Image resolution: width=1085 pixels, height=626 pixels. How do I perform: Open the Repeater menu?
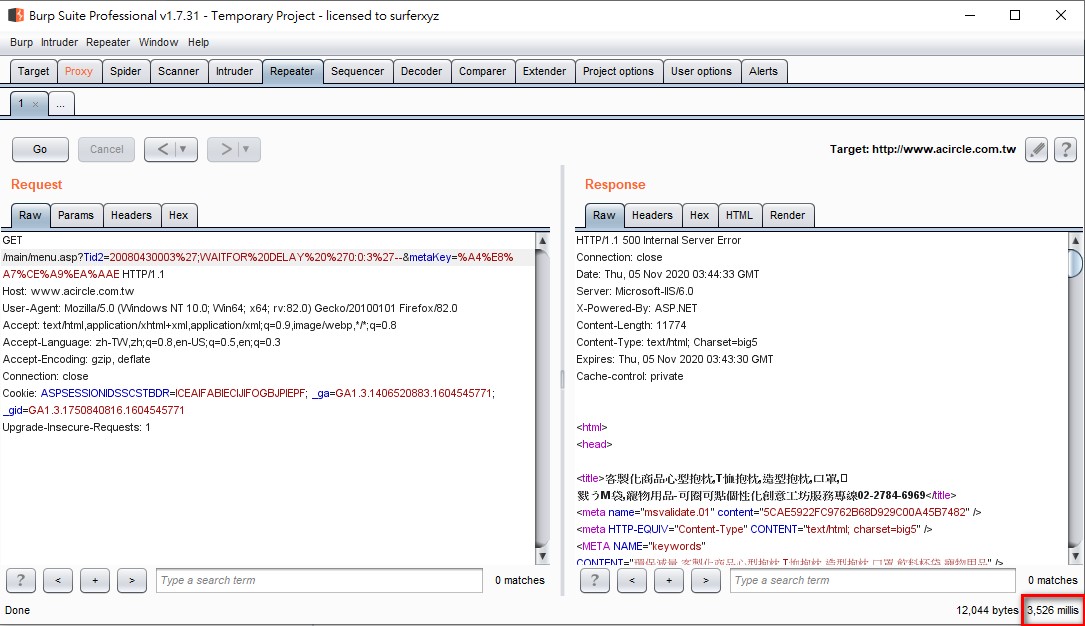tap(108, 42)
